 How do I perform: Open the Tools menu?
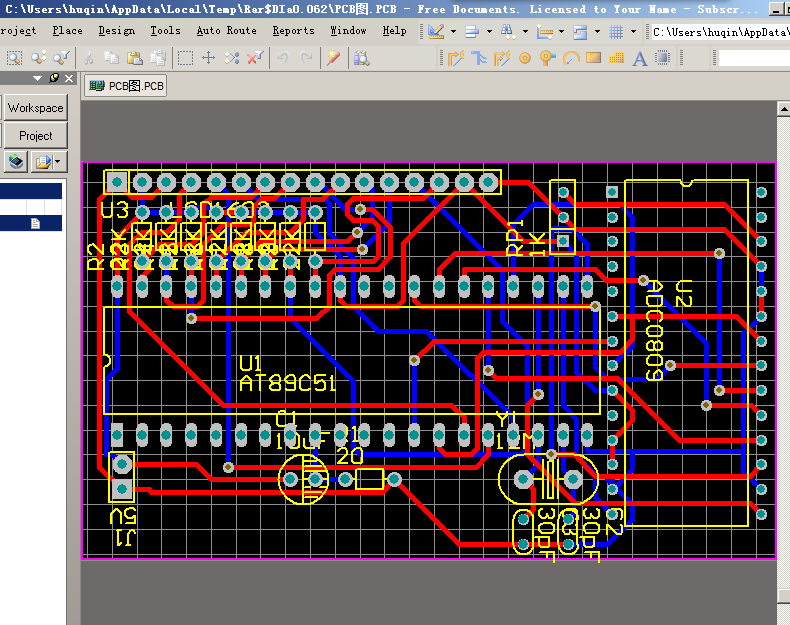165,31
